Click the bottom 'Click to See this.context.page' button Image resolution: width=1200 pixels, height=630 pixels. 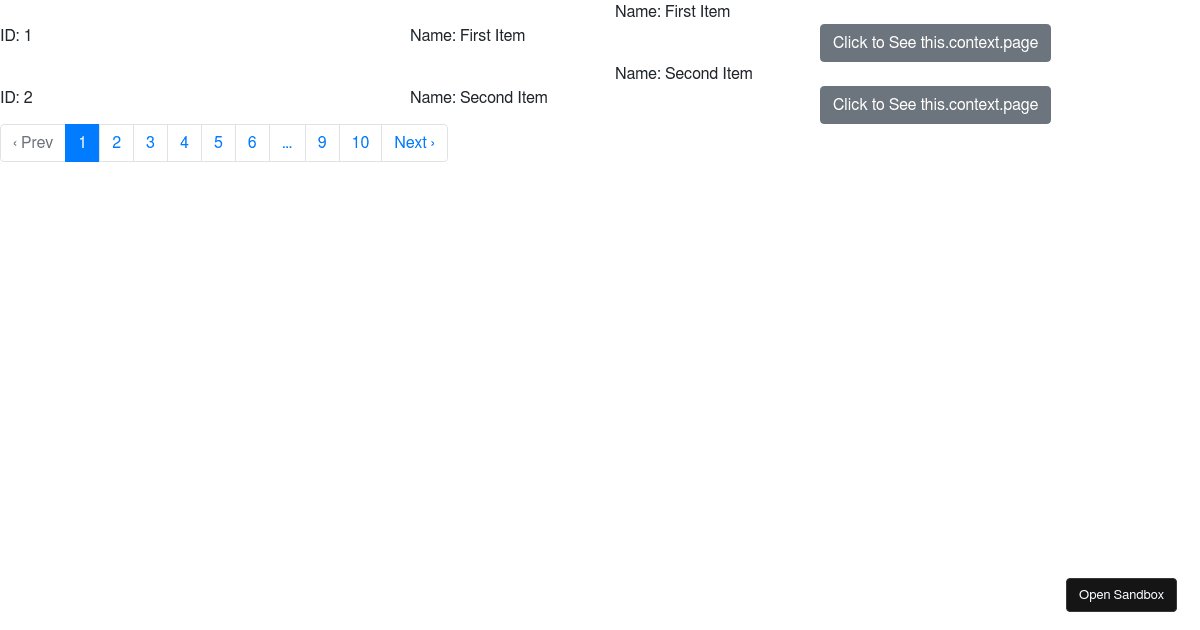(x=935, y=104)
